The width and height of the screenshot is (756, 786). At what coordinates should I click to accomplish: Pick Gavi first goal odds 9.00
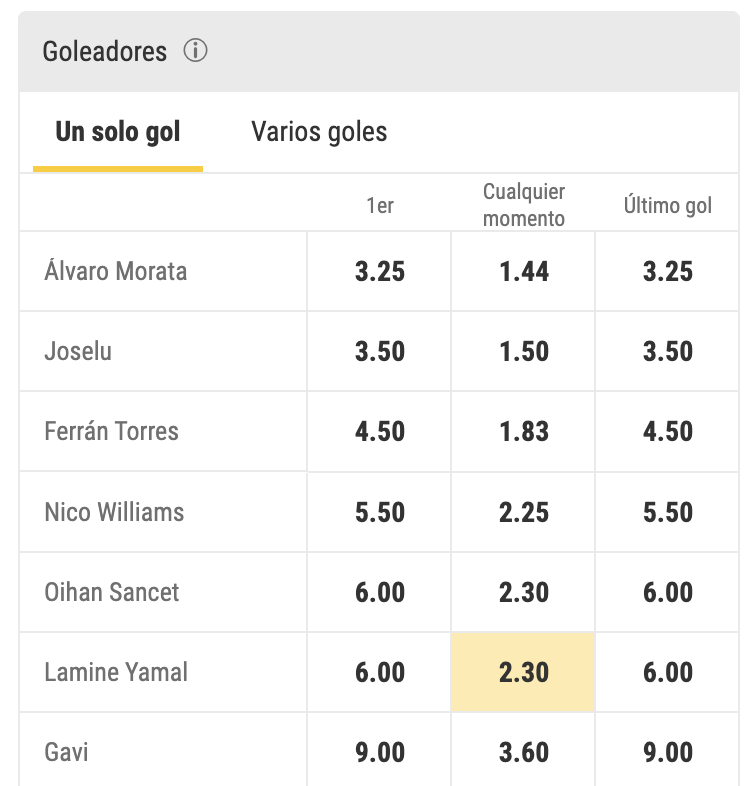point(379,751)
